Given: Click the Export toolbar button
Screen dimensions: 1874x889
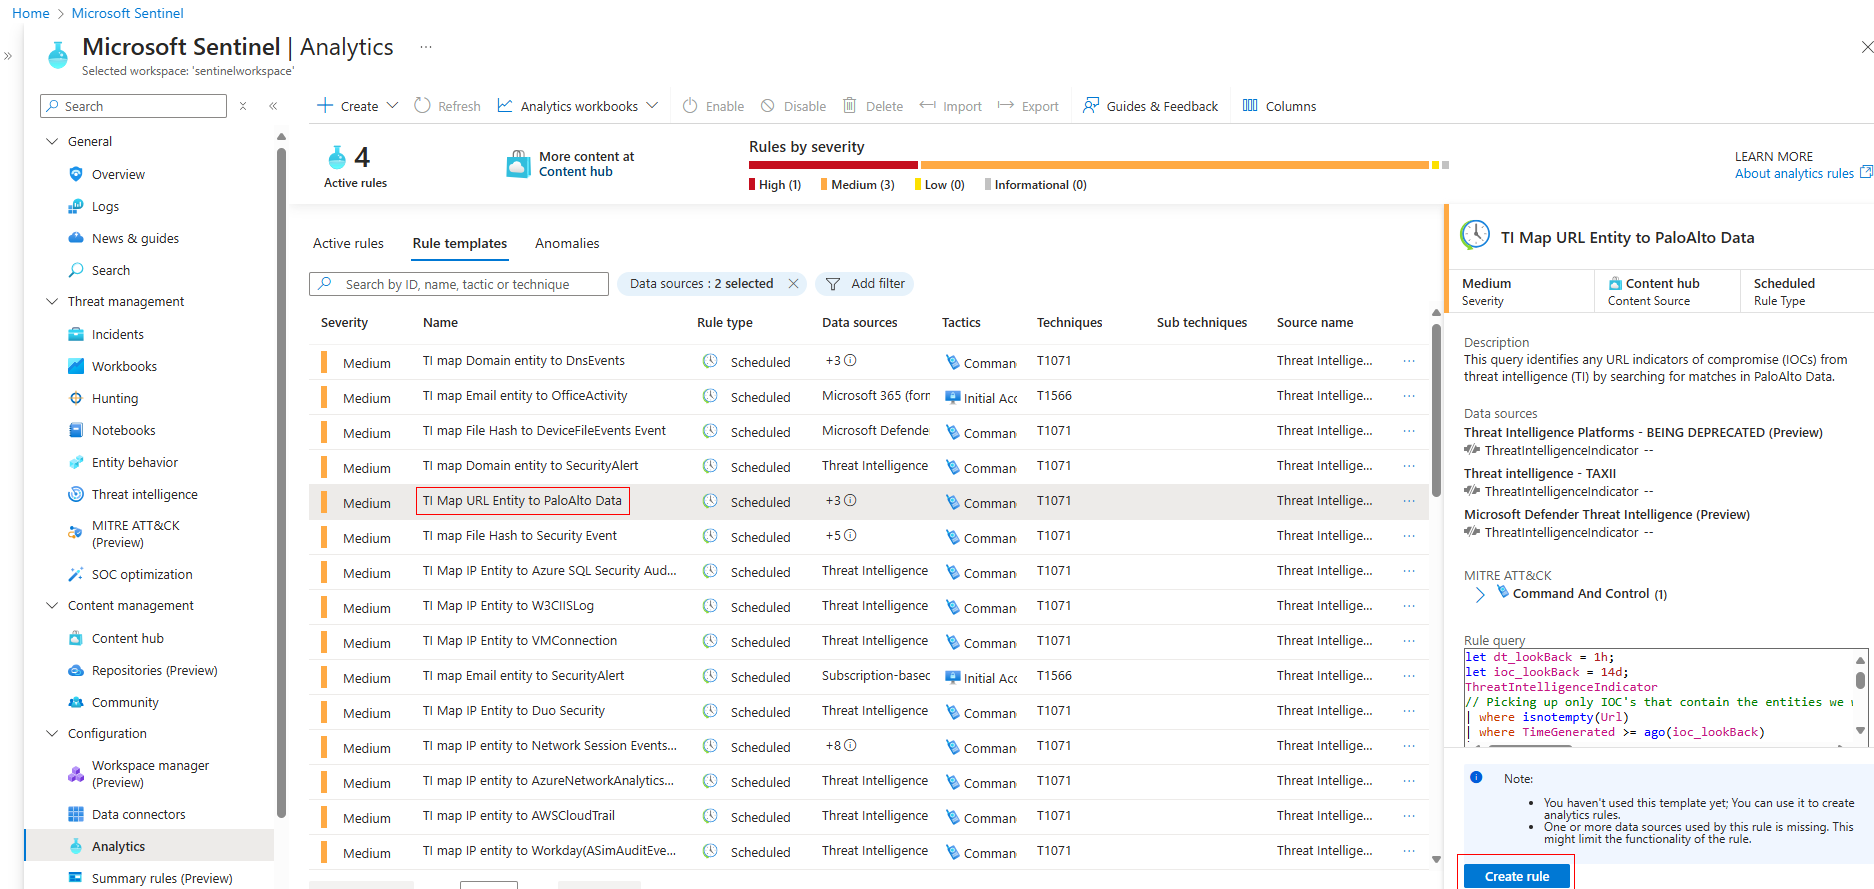Looking at the screenshot, I should [x=1028, y=106].
